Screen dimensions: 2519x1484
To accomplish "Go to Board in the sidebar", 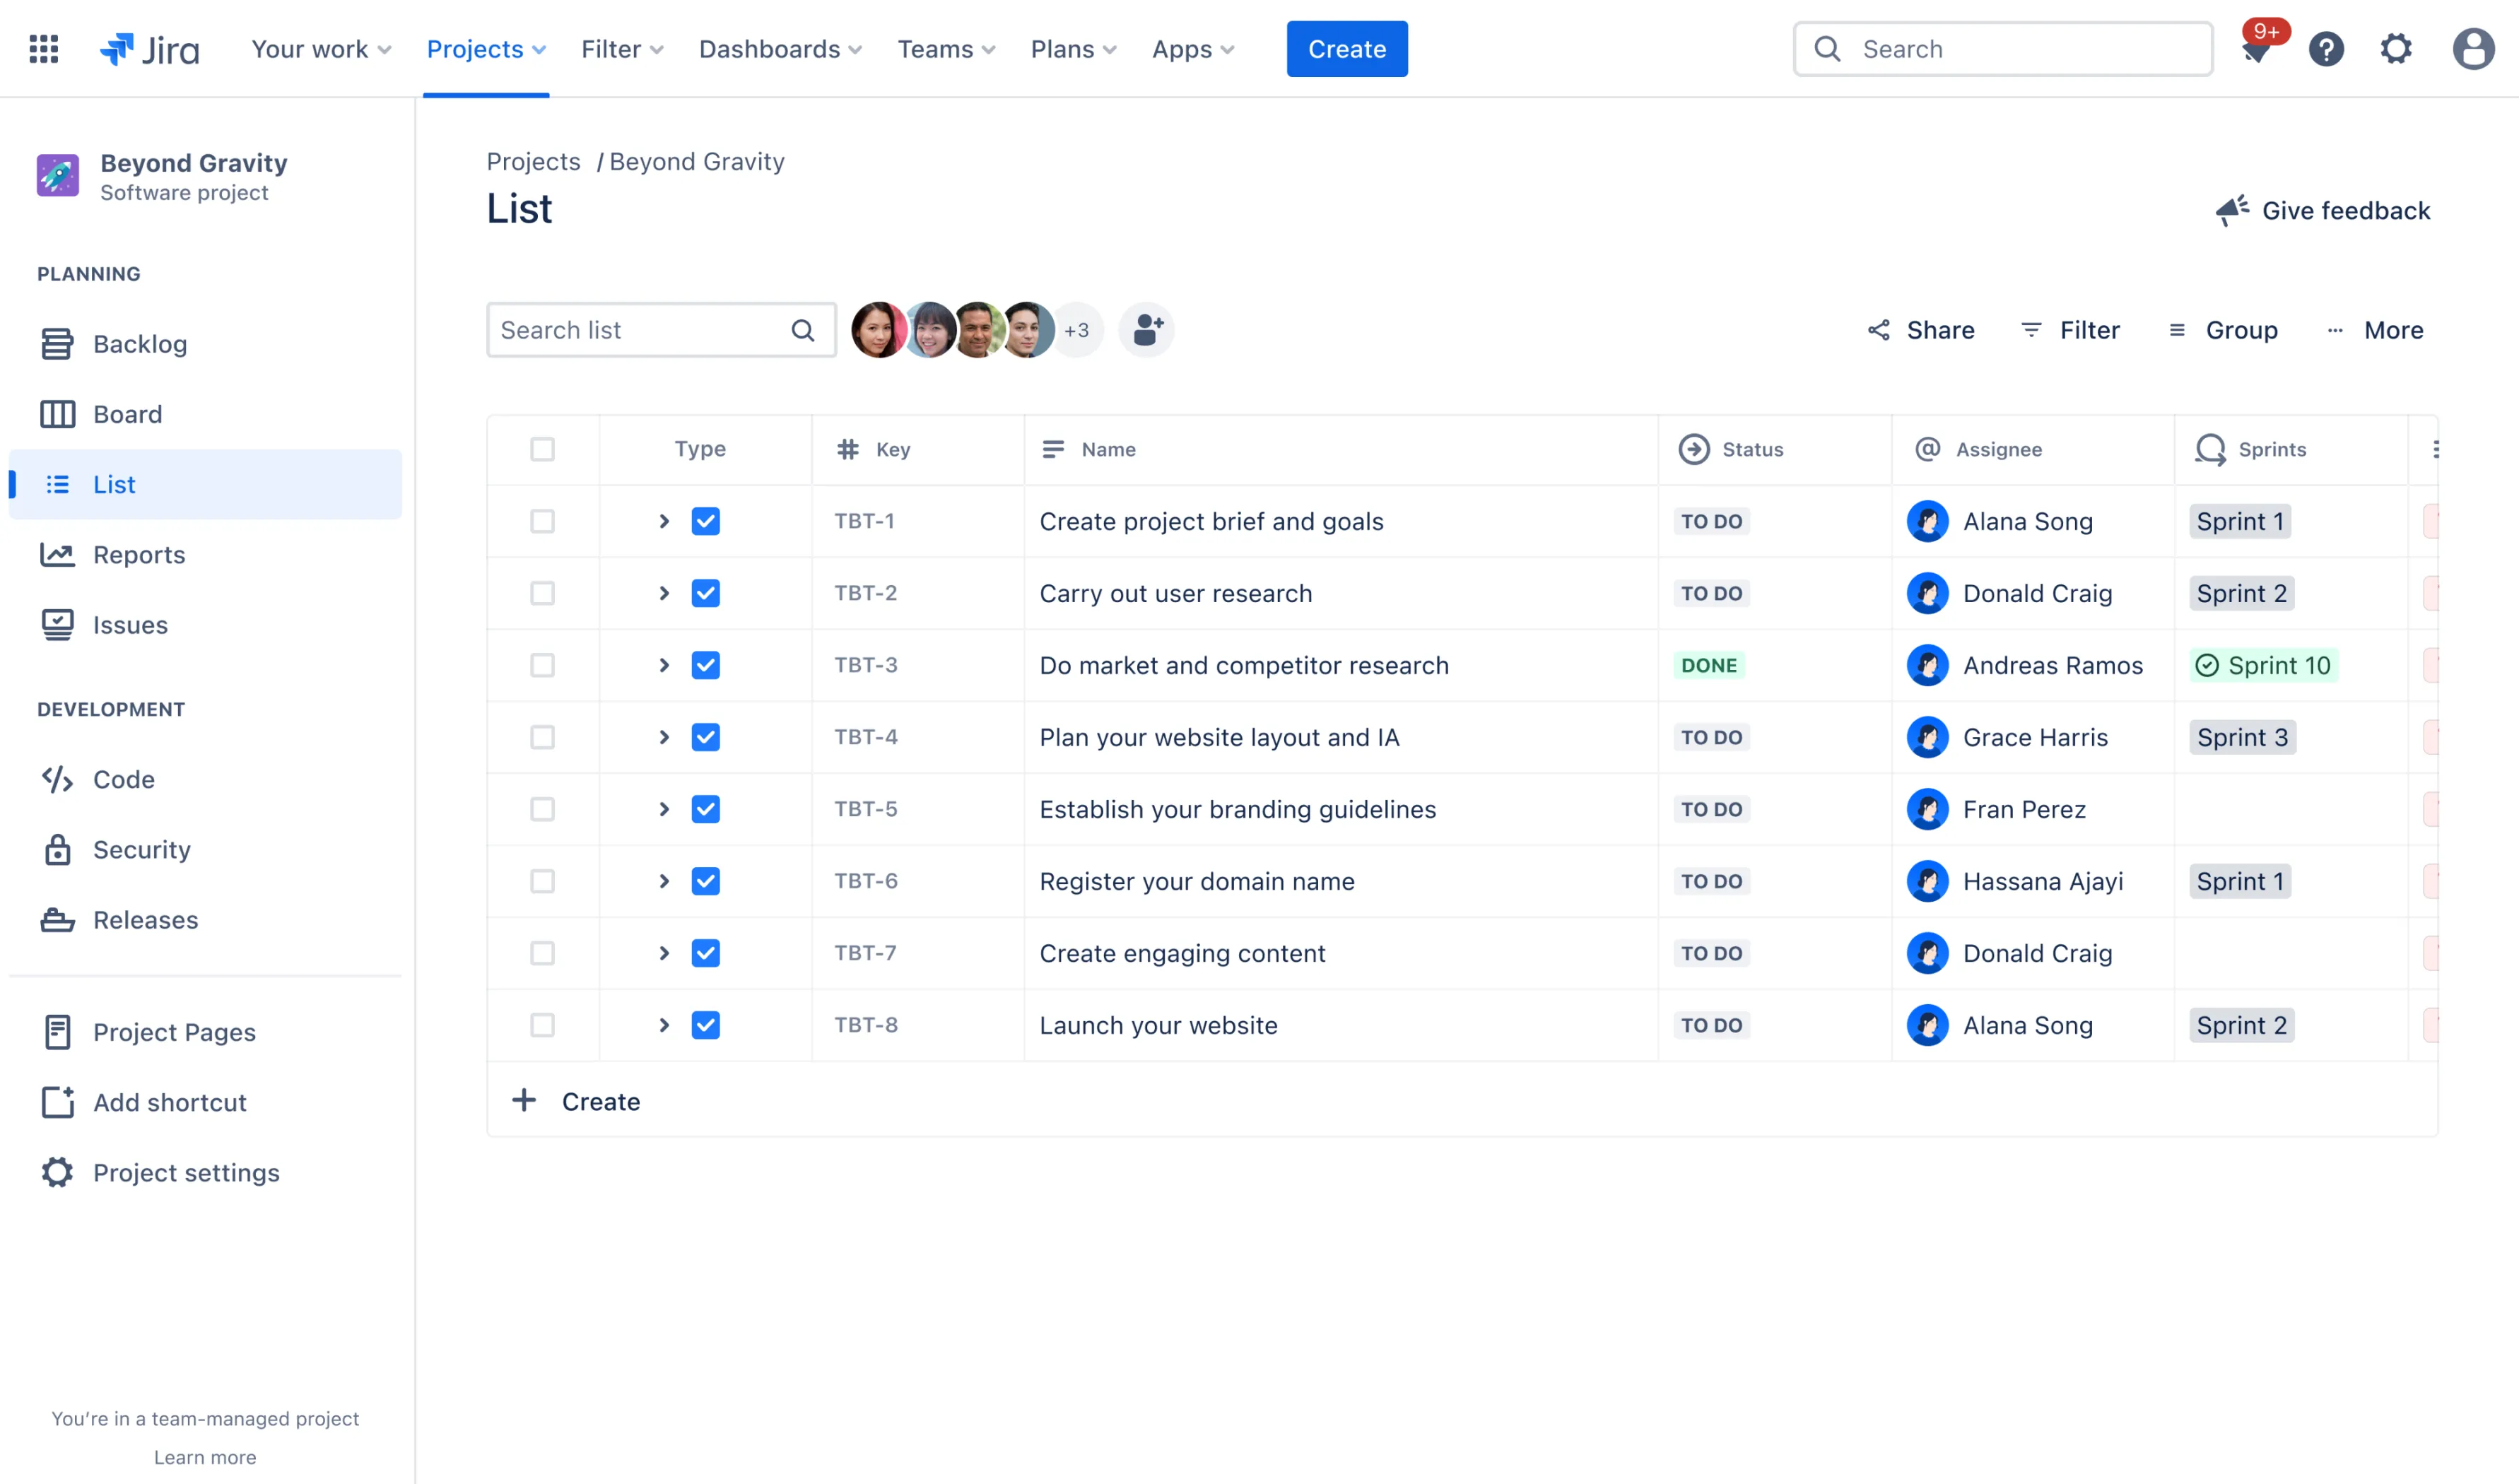I will (127, 414).
